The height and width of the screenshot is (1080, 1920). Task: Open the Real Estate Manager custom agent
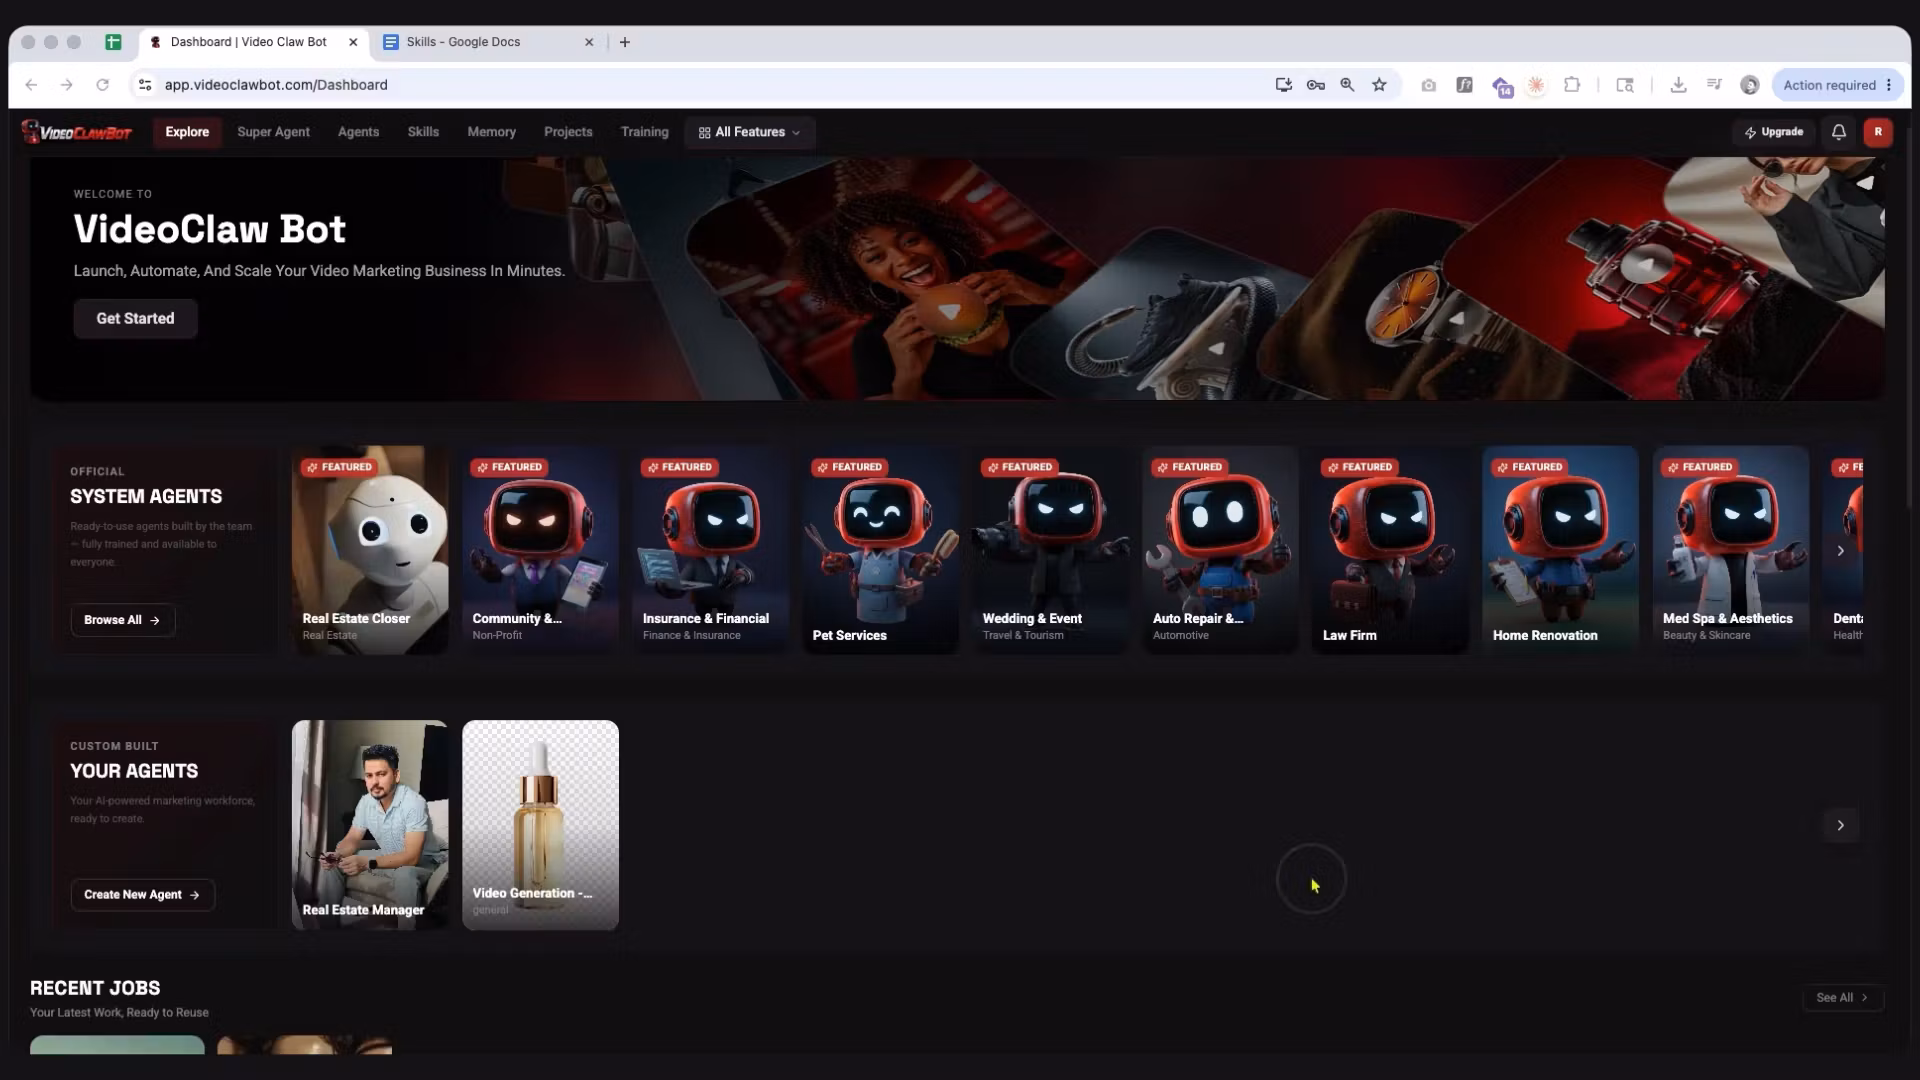point(369,825)
